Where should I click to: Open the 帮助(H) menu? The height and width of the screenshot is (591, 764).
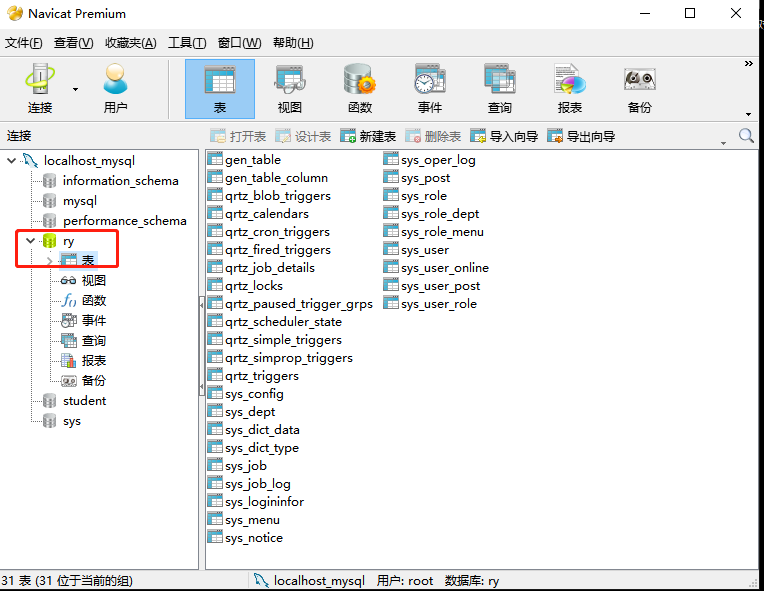293,43
